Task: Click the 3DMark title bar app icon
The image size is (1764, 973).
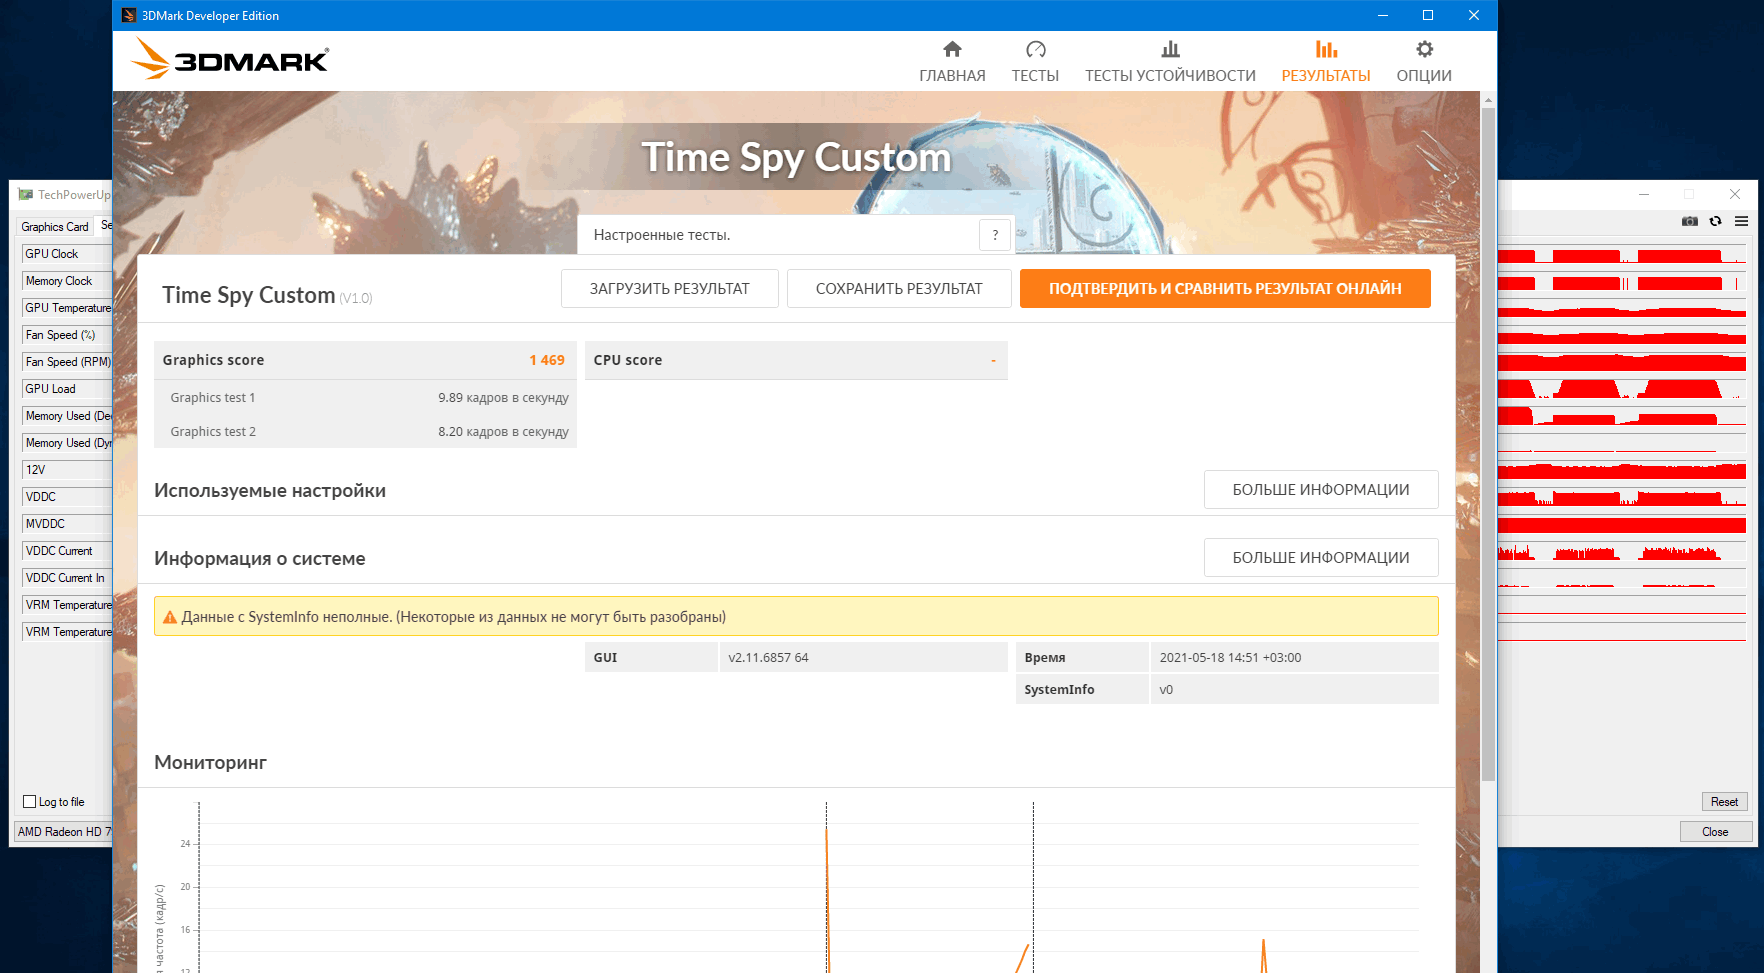Action: tap(129, 15)
